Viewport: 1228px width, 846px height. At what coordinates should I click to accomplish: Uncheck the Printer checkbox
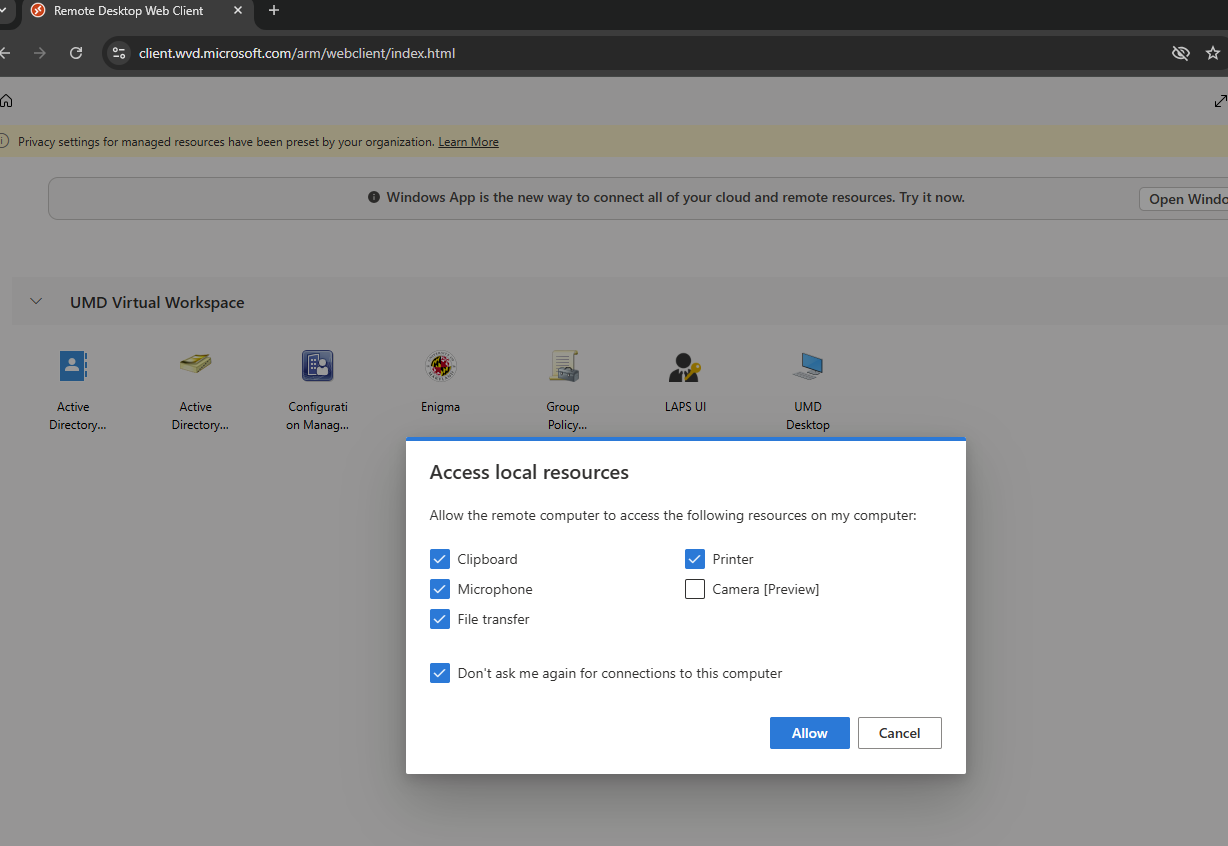pyautogui.click(x=695, y=559)
